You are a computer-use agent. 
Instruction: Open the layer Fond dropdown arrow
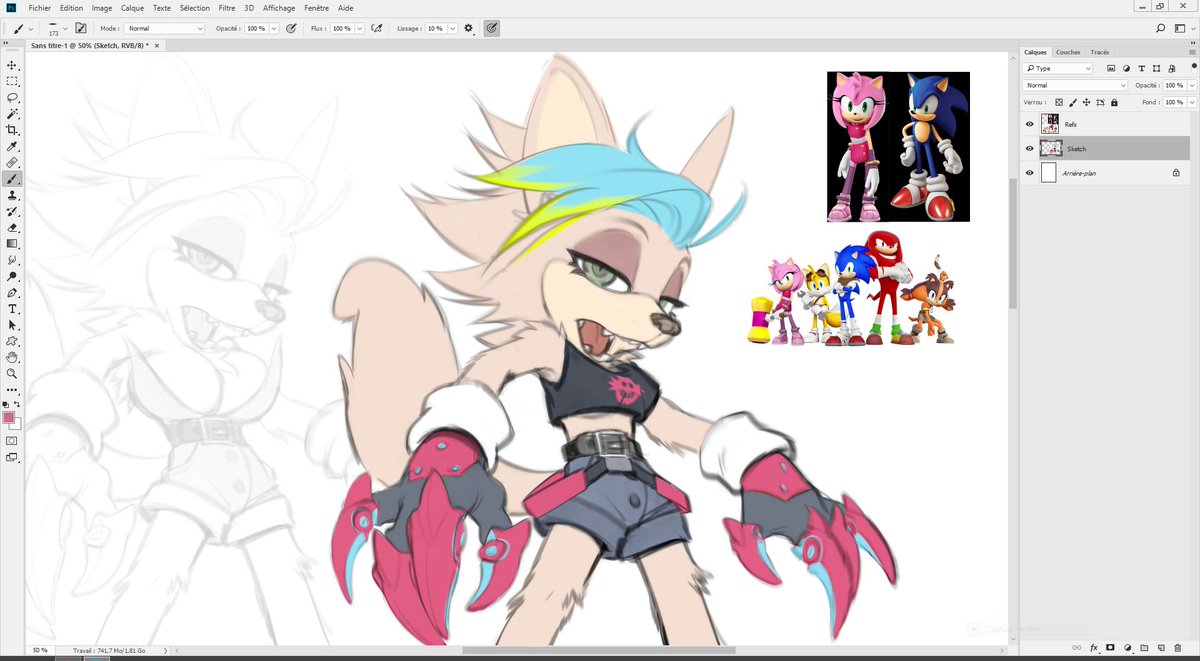(1192, 102)
